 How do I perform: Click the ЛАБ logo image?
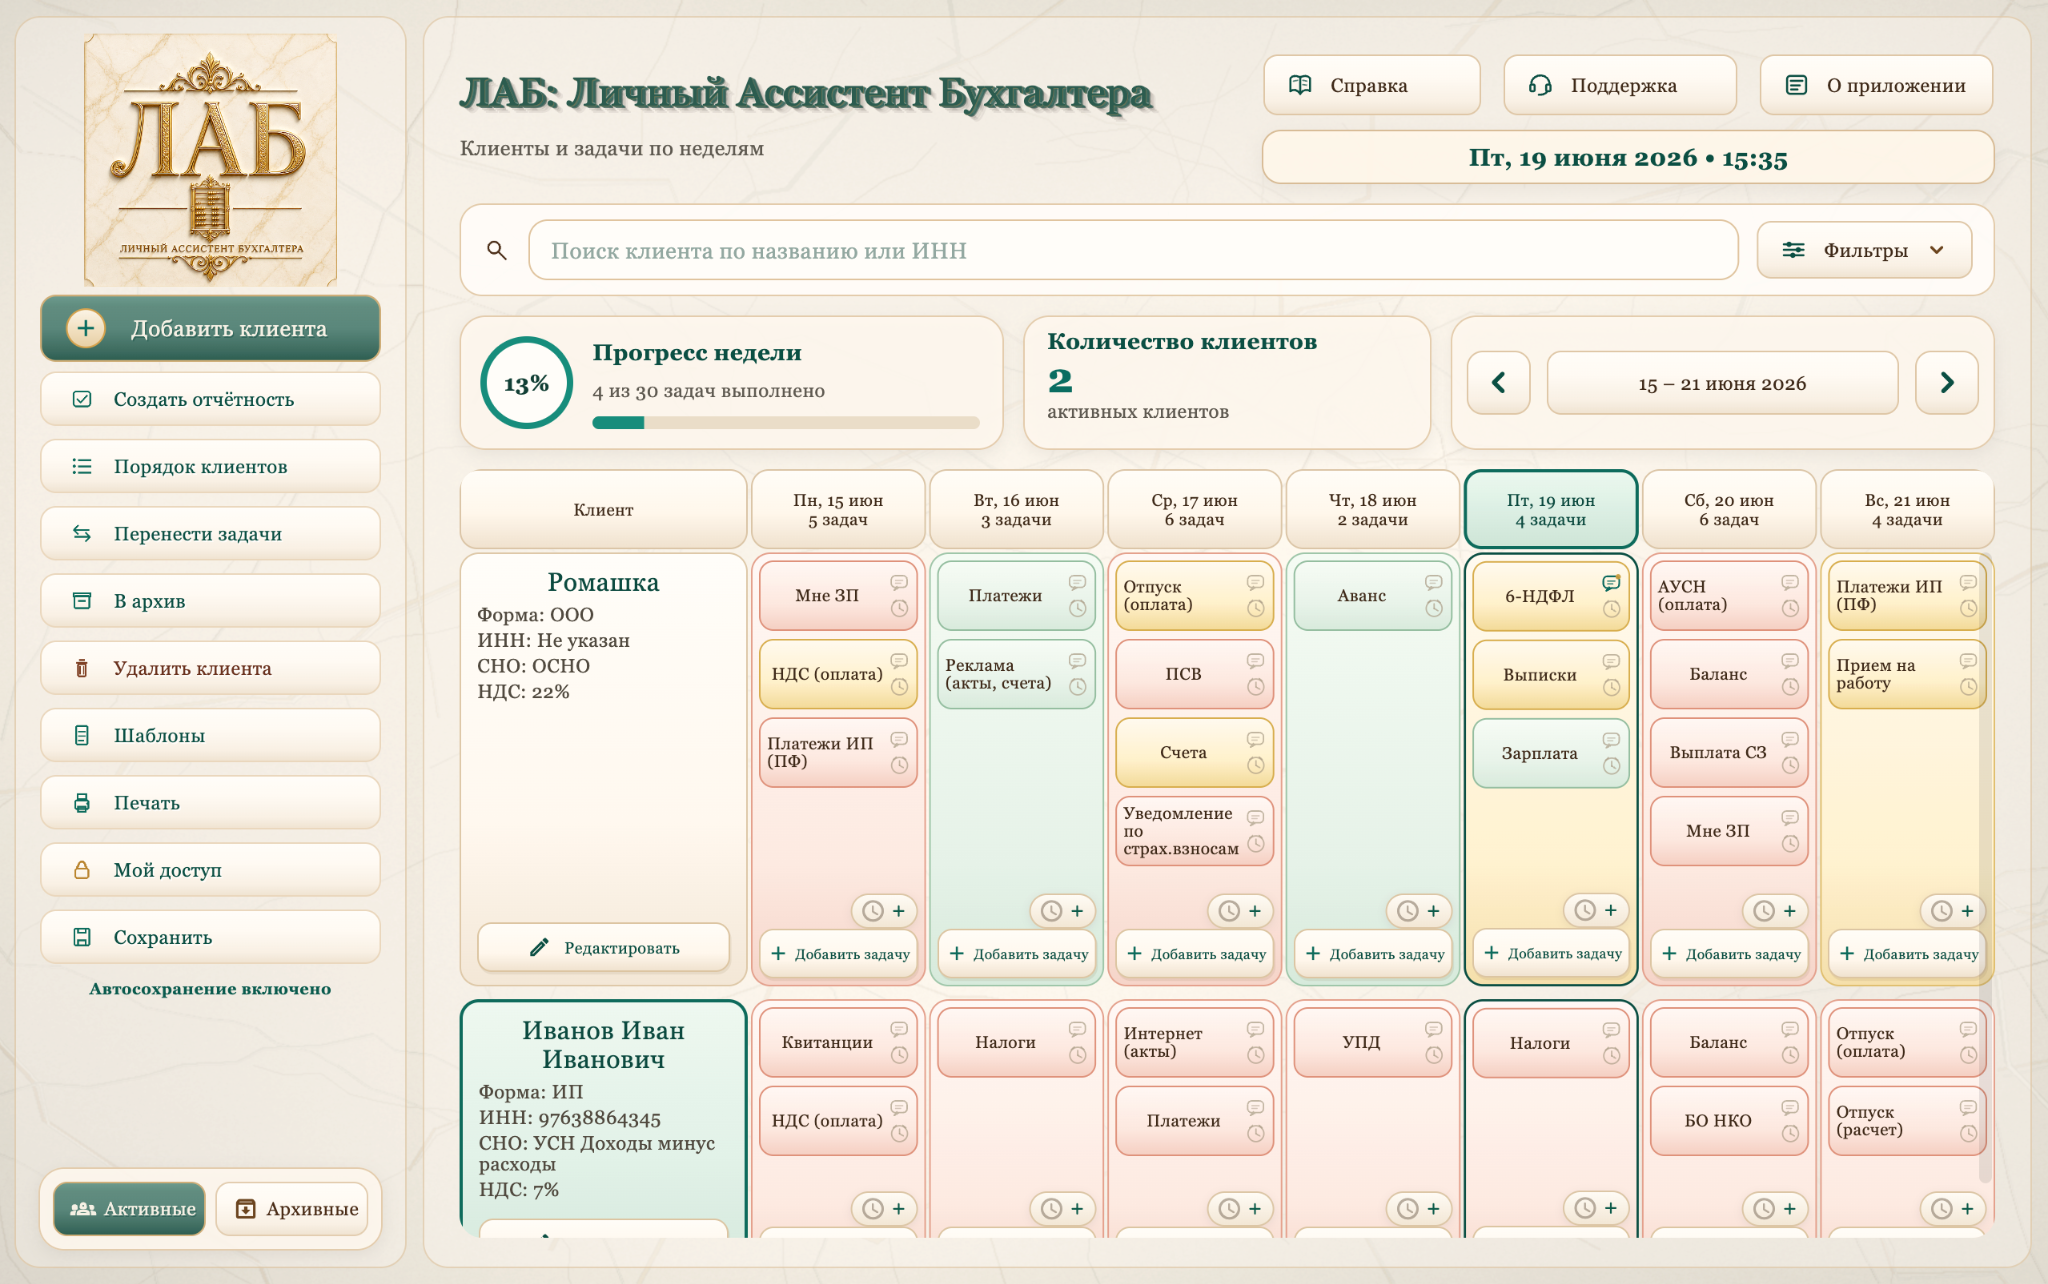[210, 160]
